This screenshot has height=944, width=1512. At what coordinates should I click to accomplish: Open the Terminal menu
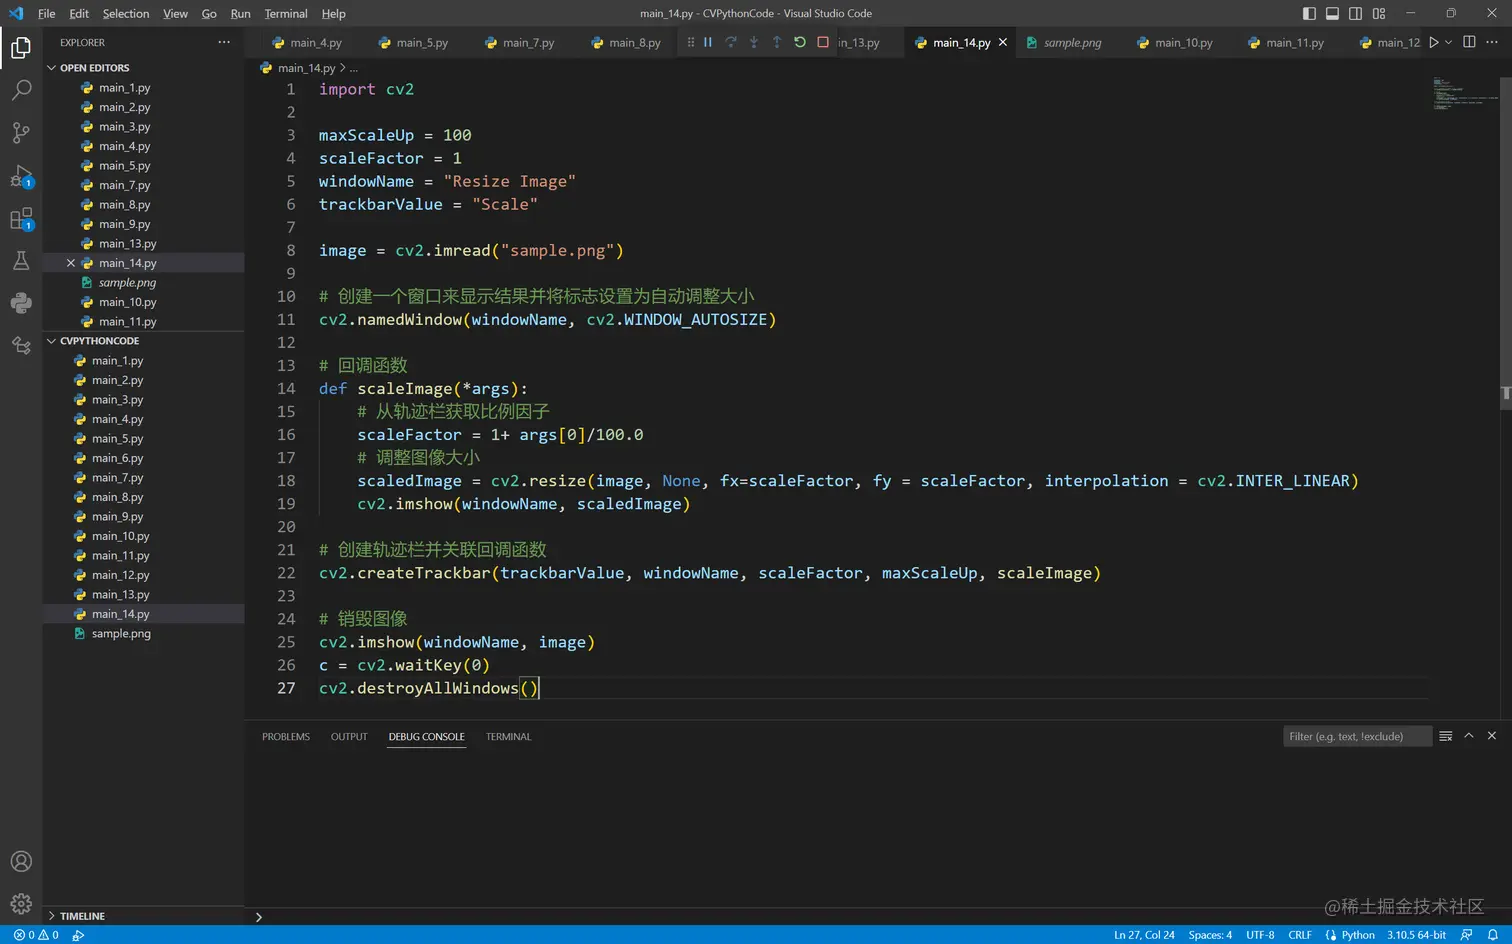(286, 13)
